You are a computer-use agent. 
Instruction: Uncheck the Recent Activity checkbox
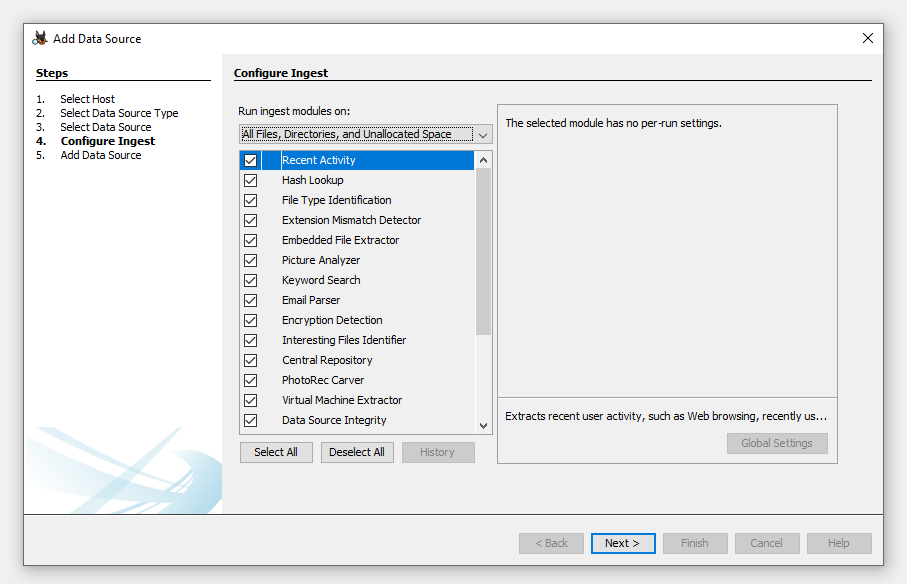[250, 160]
